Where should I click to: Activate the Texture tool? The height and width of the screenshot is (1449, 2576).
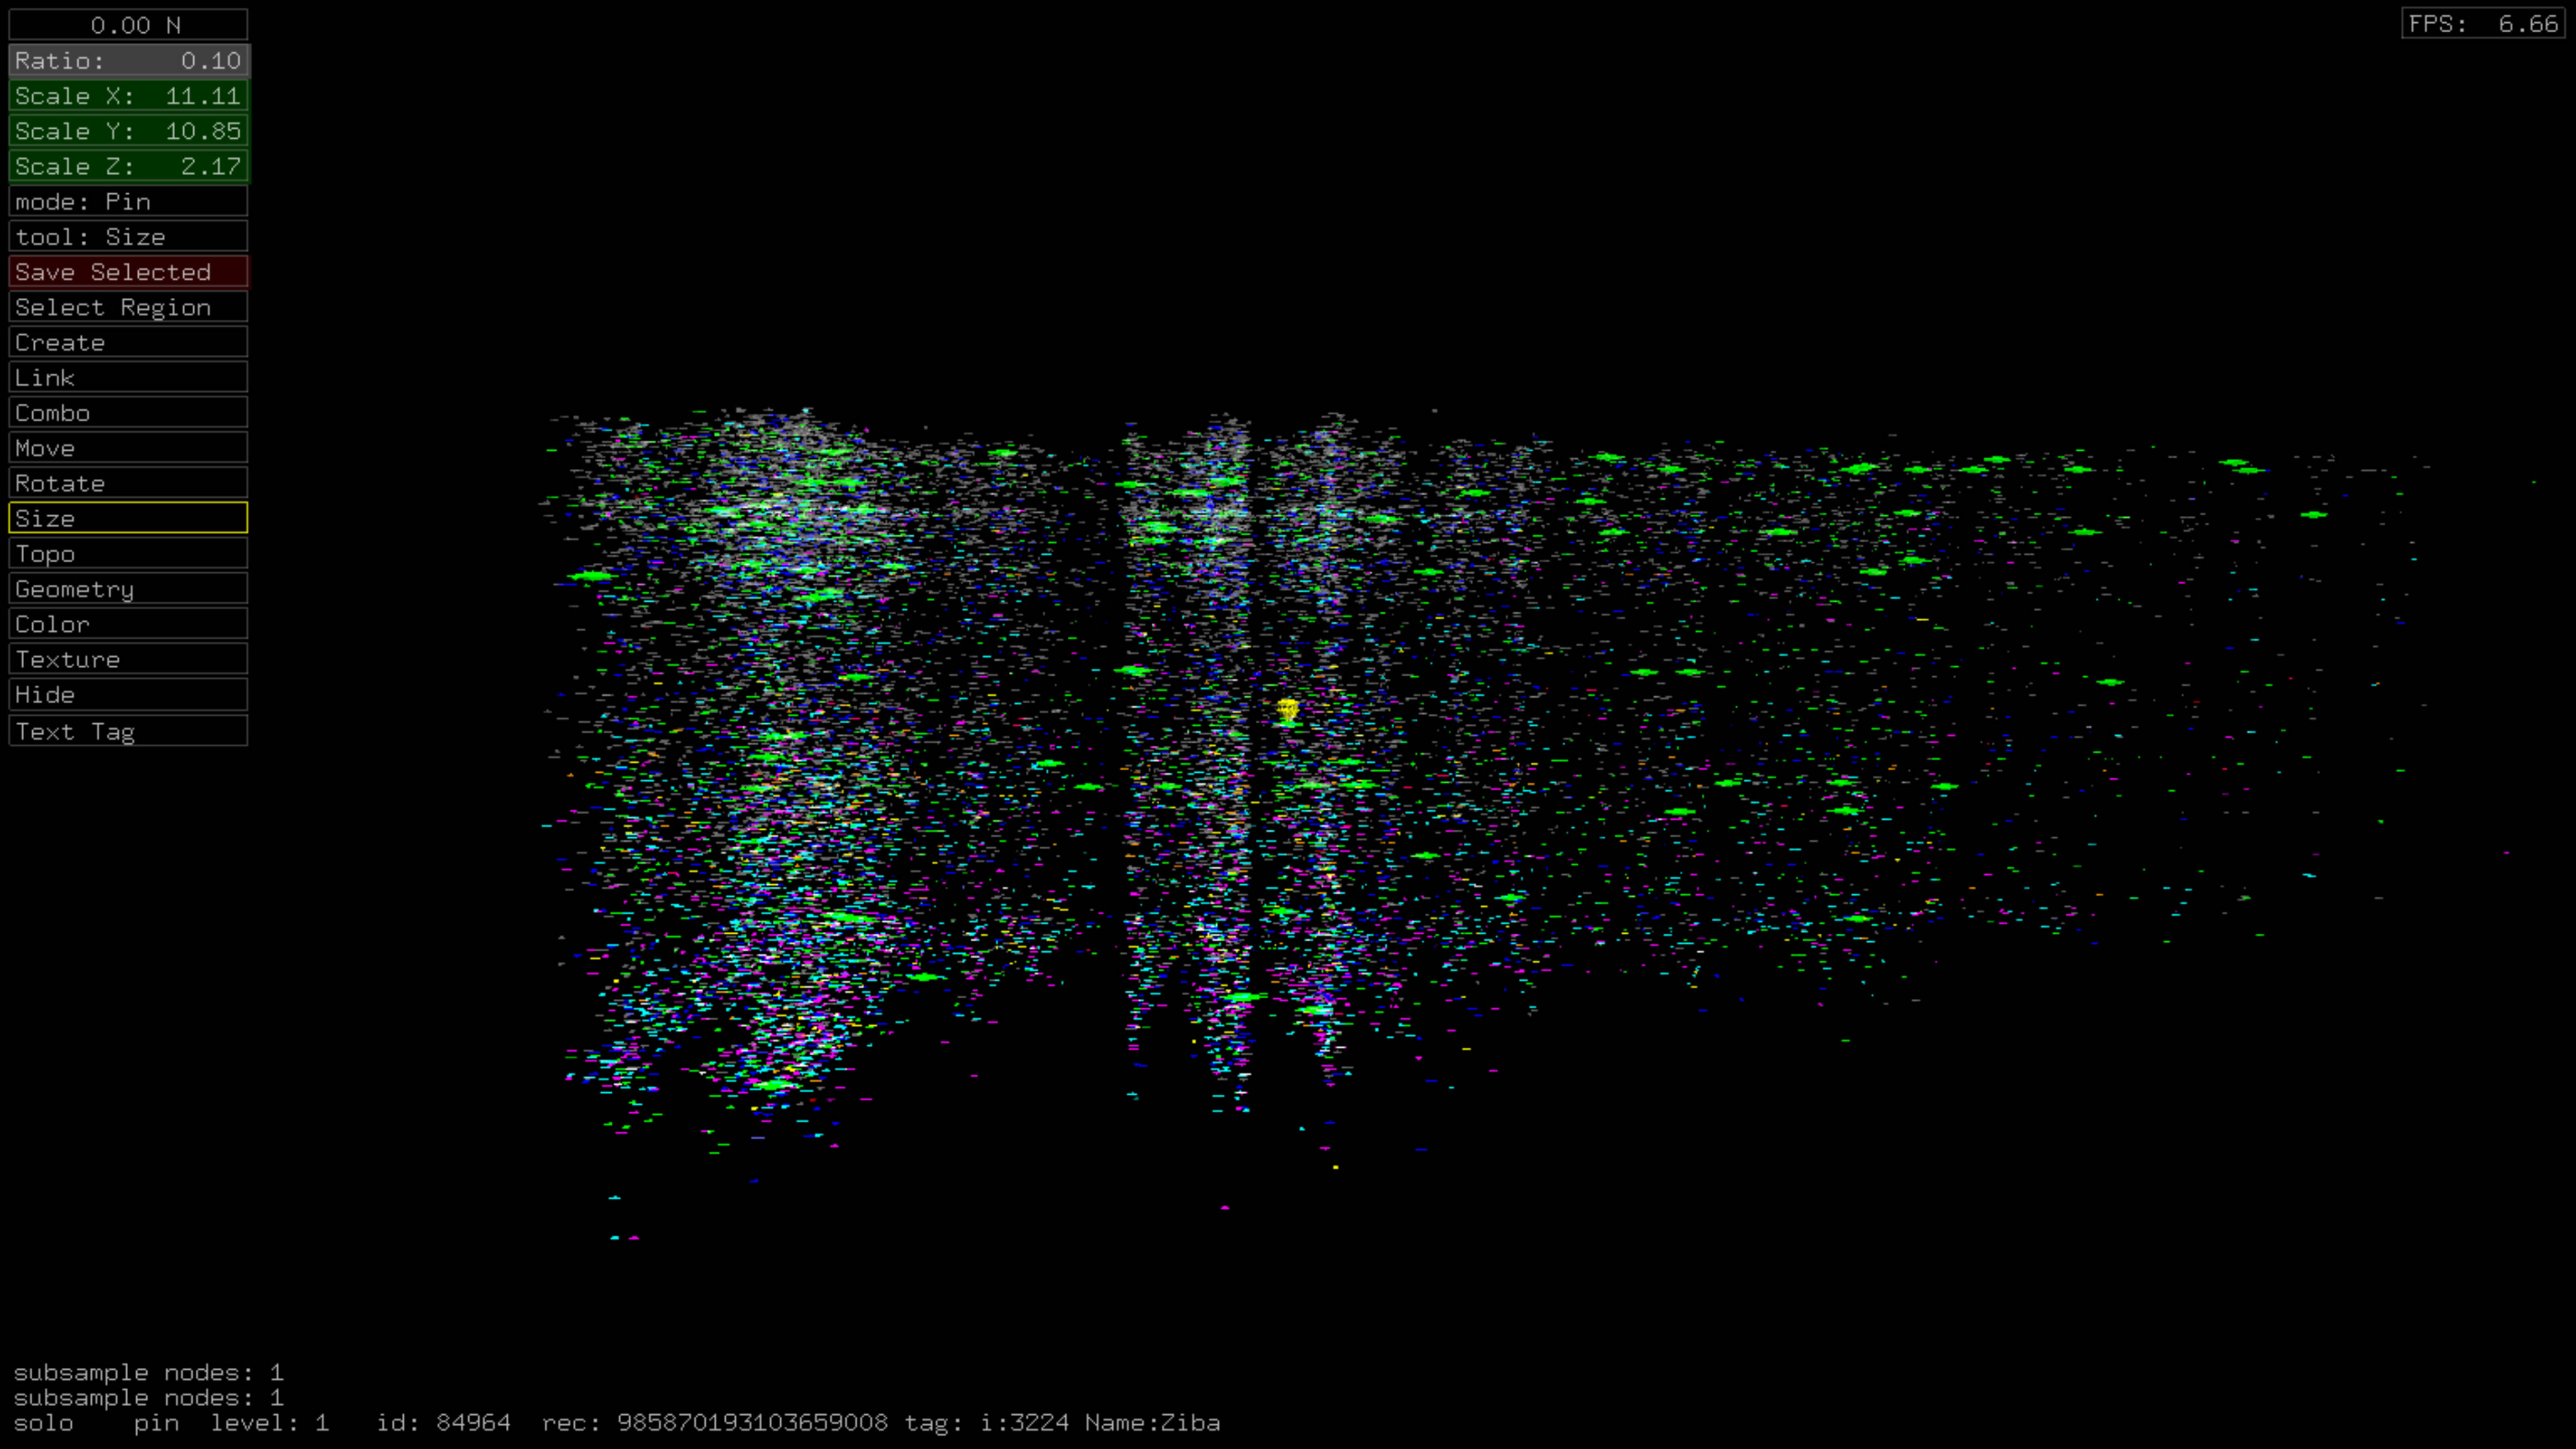pyautogui.click(x=128, y=659)
